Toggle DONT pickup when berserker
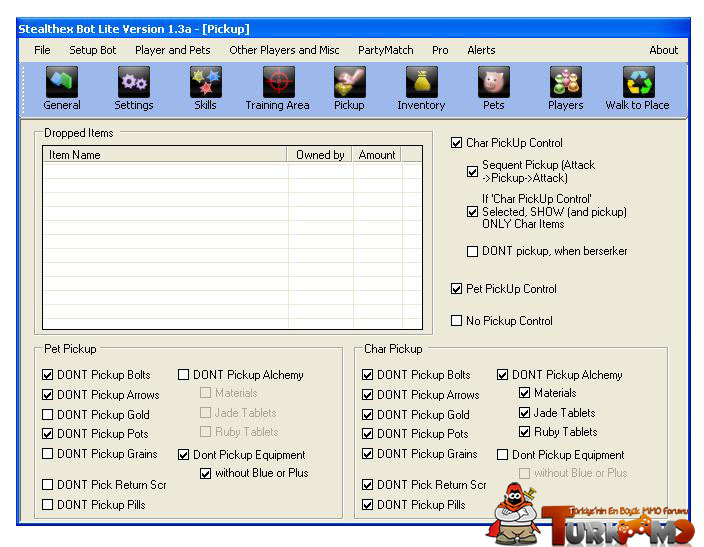Screen dimensions: 704x547 tap(473, 252)
